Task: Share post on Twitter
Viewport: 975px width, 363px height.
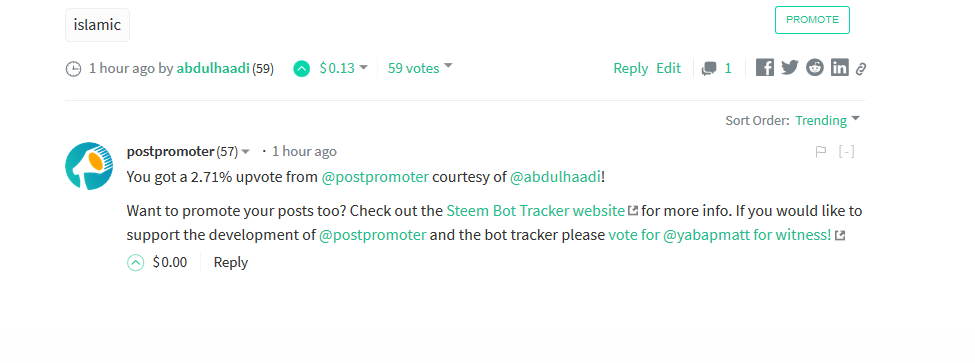Action: point(790,68)
